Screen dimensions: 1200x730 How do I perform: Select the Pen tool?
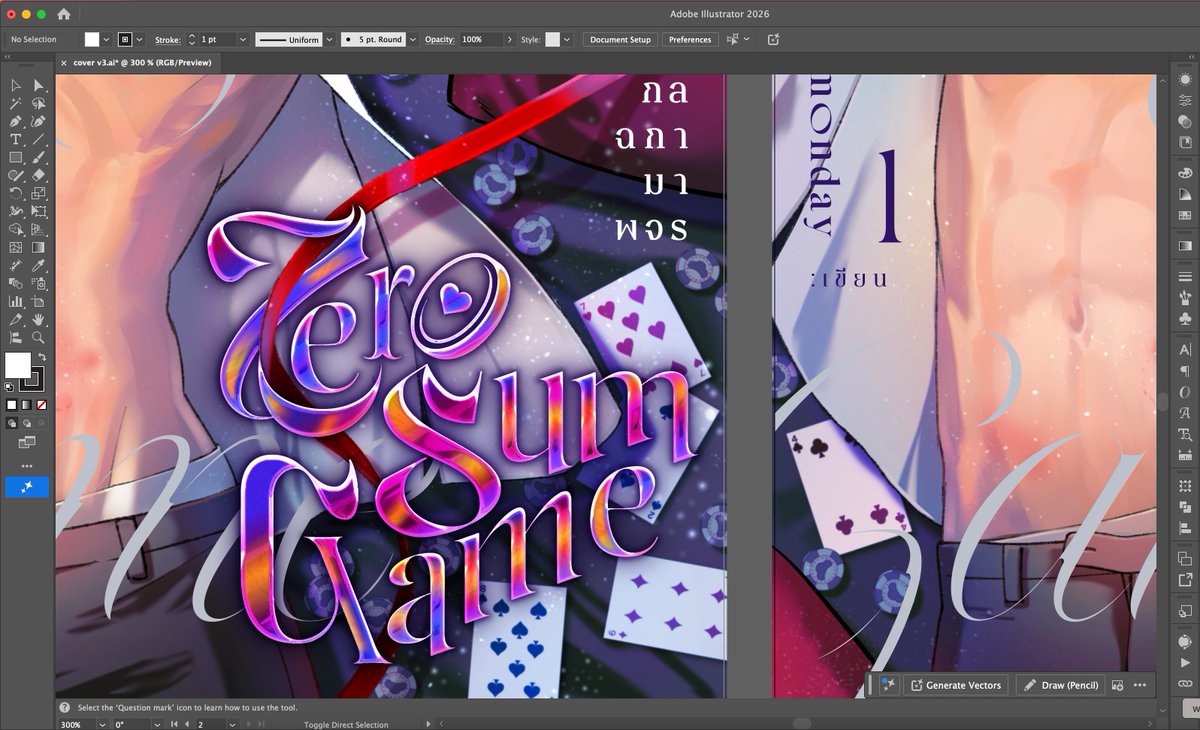tap(16, 121)
